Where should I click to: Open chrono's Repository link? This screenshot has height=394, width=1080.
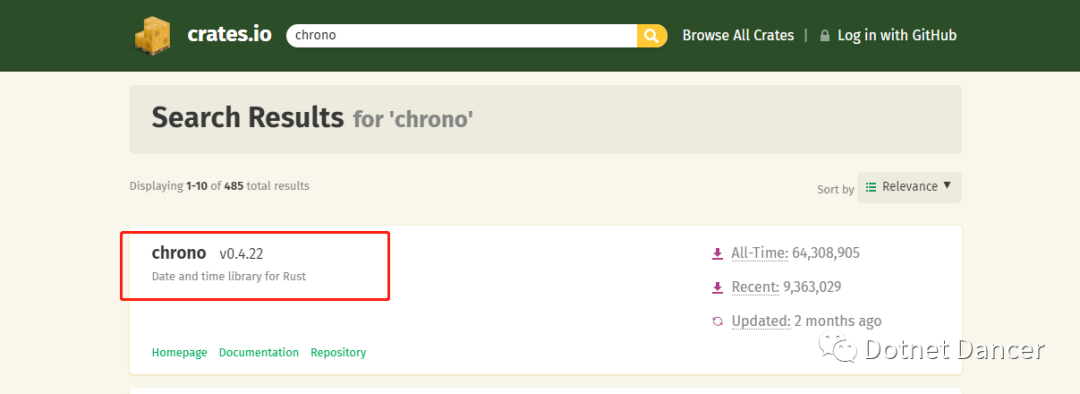pyautogui.click(x=338, y=352)
